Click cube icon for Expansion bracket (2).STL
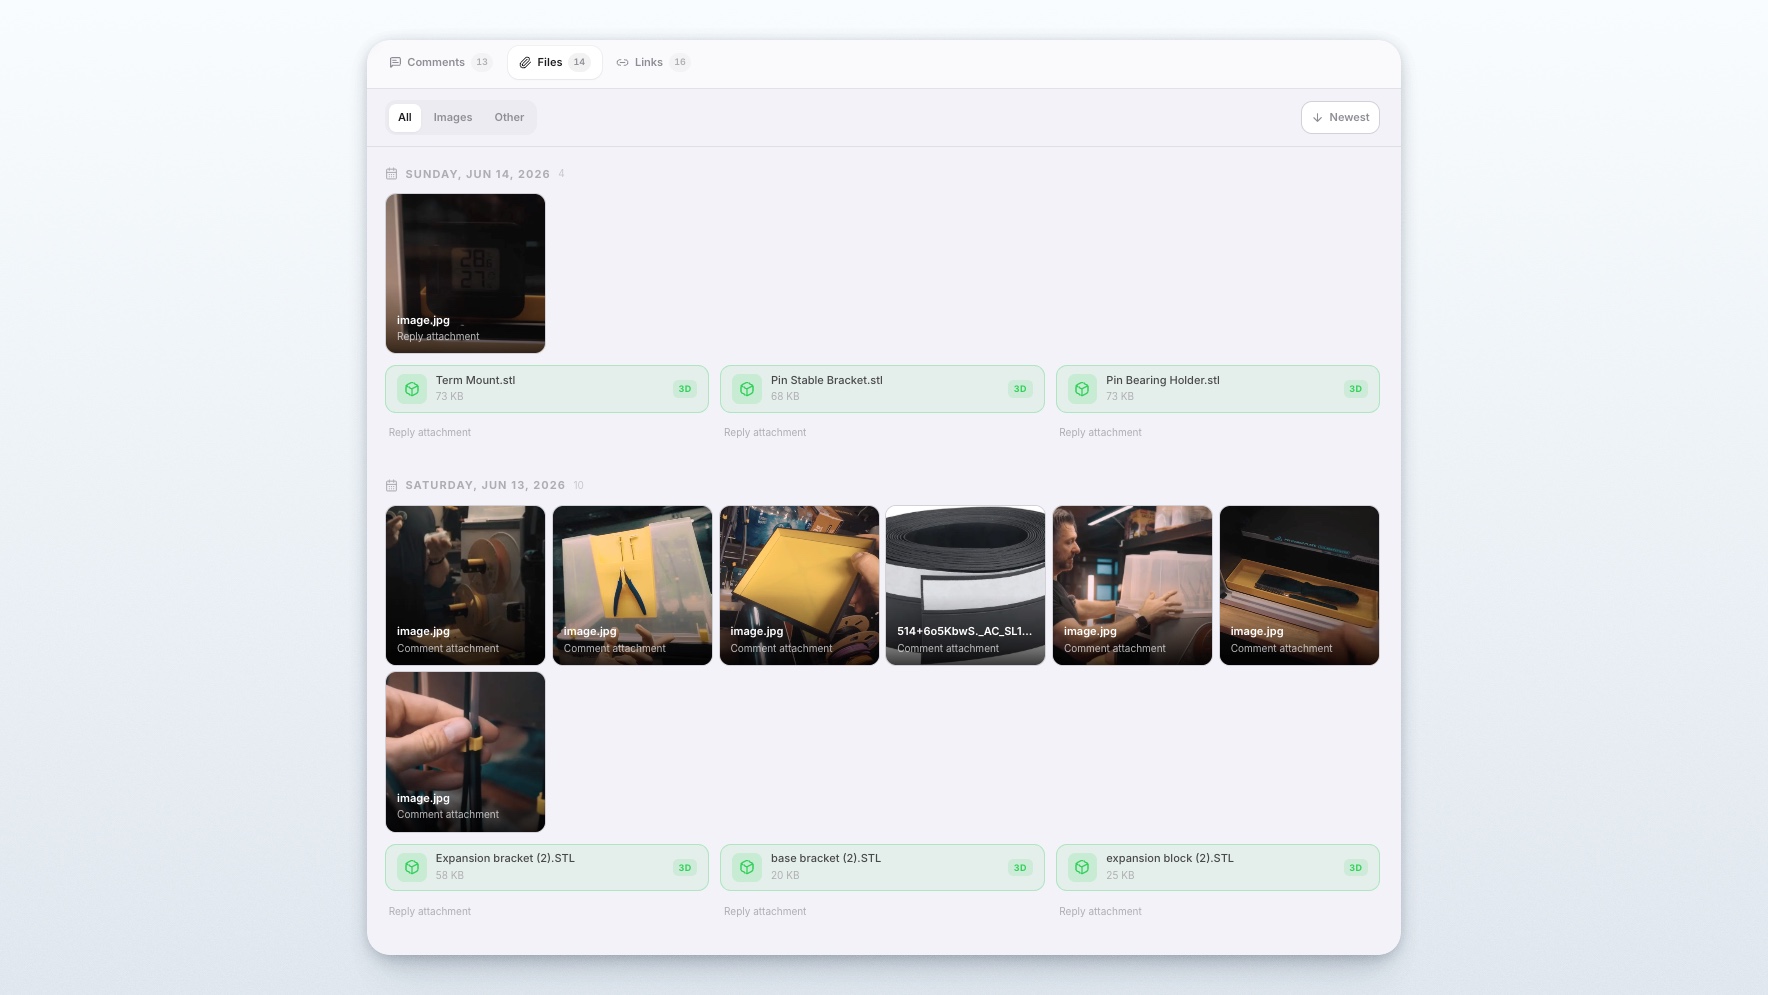The width and height of the screenshot is (1768, 995). tap(412, 868)
